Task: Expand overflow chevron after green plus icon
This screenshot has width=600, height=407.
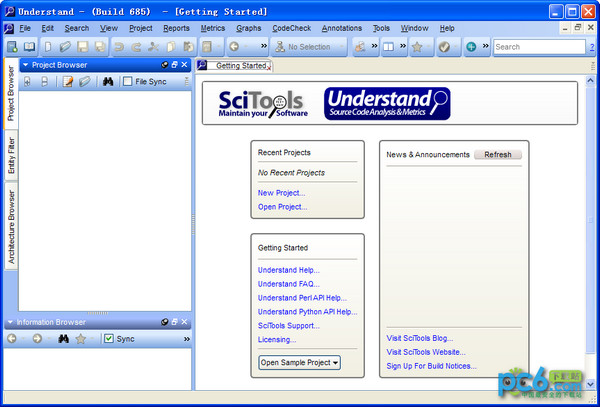Action: pos(486,46)
